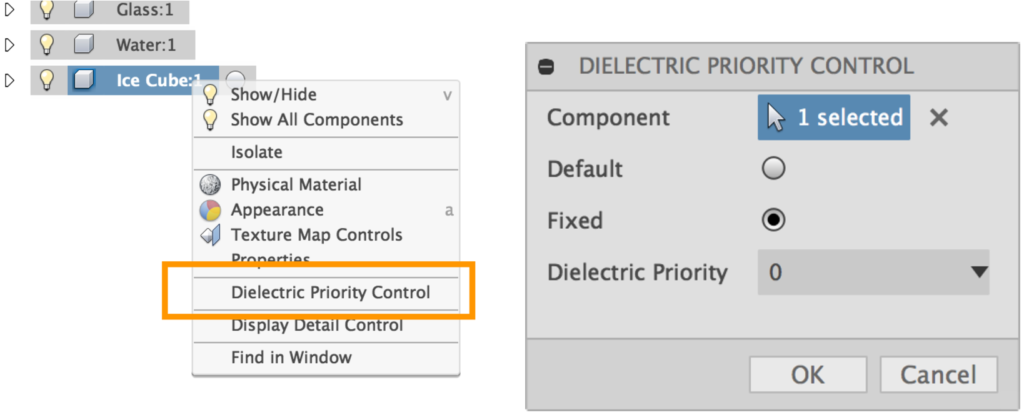The image size is (1024, 415).
Task: Click the Water:1 component cube icon
Action: pyautogui.click(x=84, y=45)
